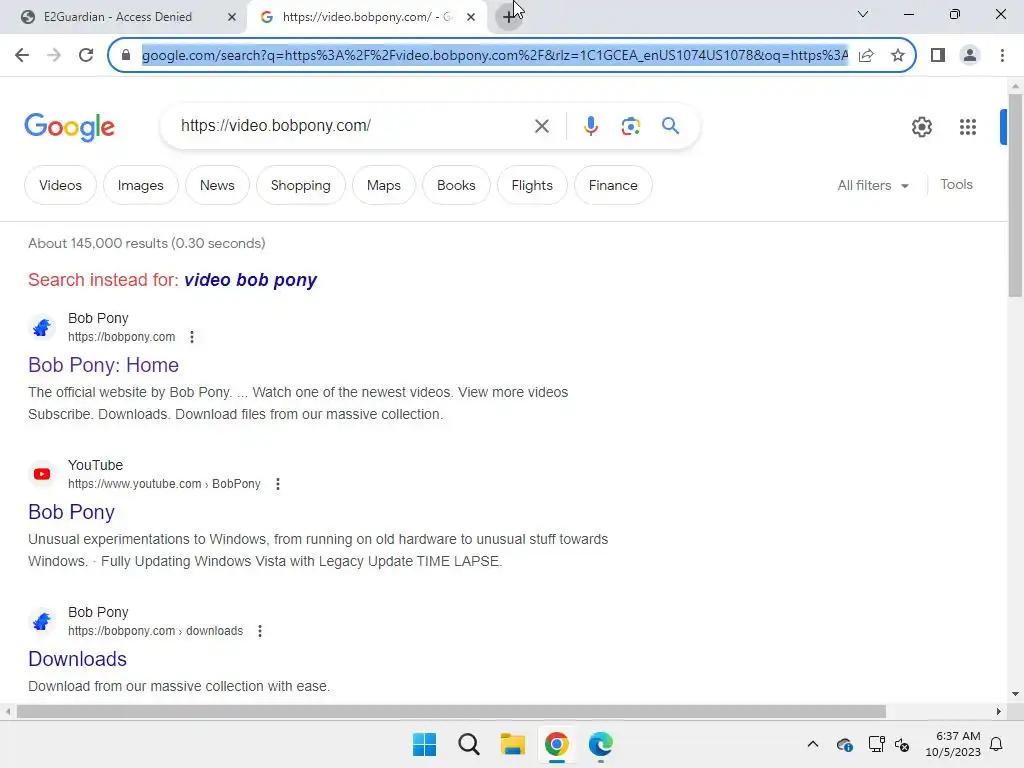Switch to Flights results
1024x768 pixels.
tap(532, 185)
